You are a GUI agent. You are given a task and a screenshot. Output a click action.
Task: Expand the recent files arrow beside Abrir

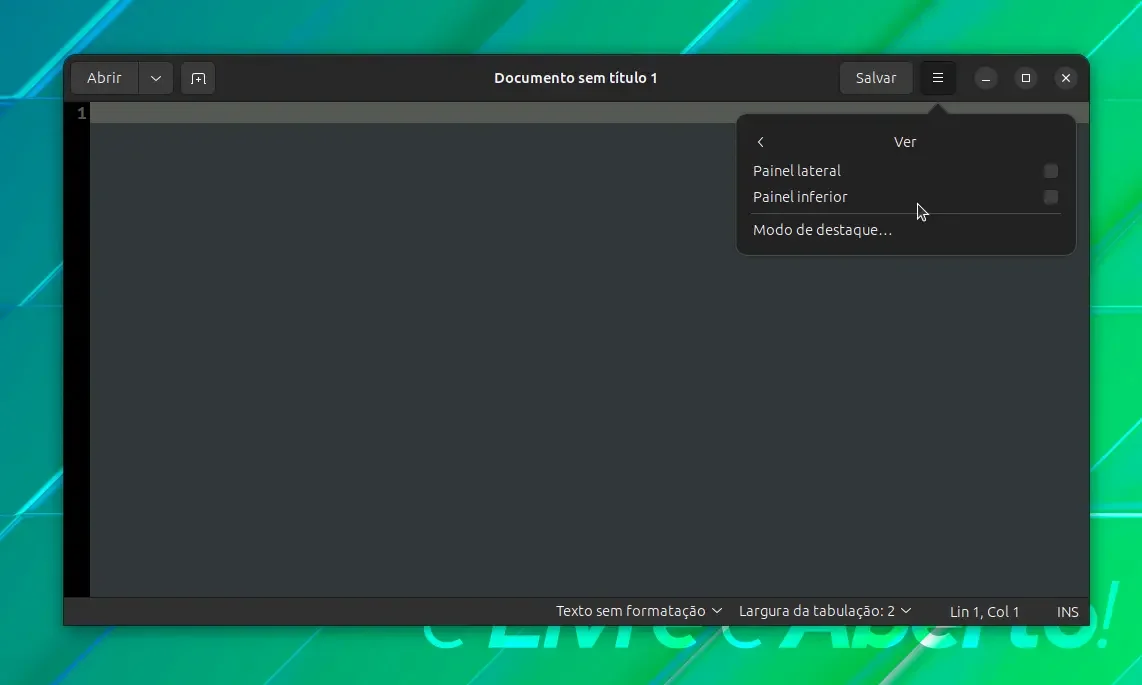point(155,78)
